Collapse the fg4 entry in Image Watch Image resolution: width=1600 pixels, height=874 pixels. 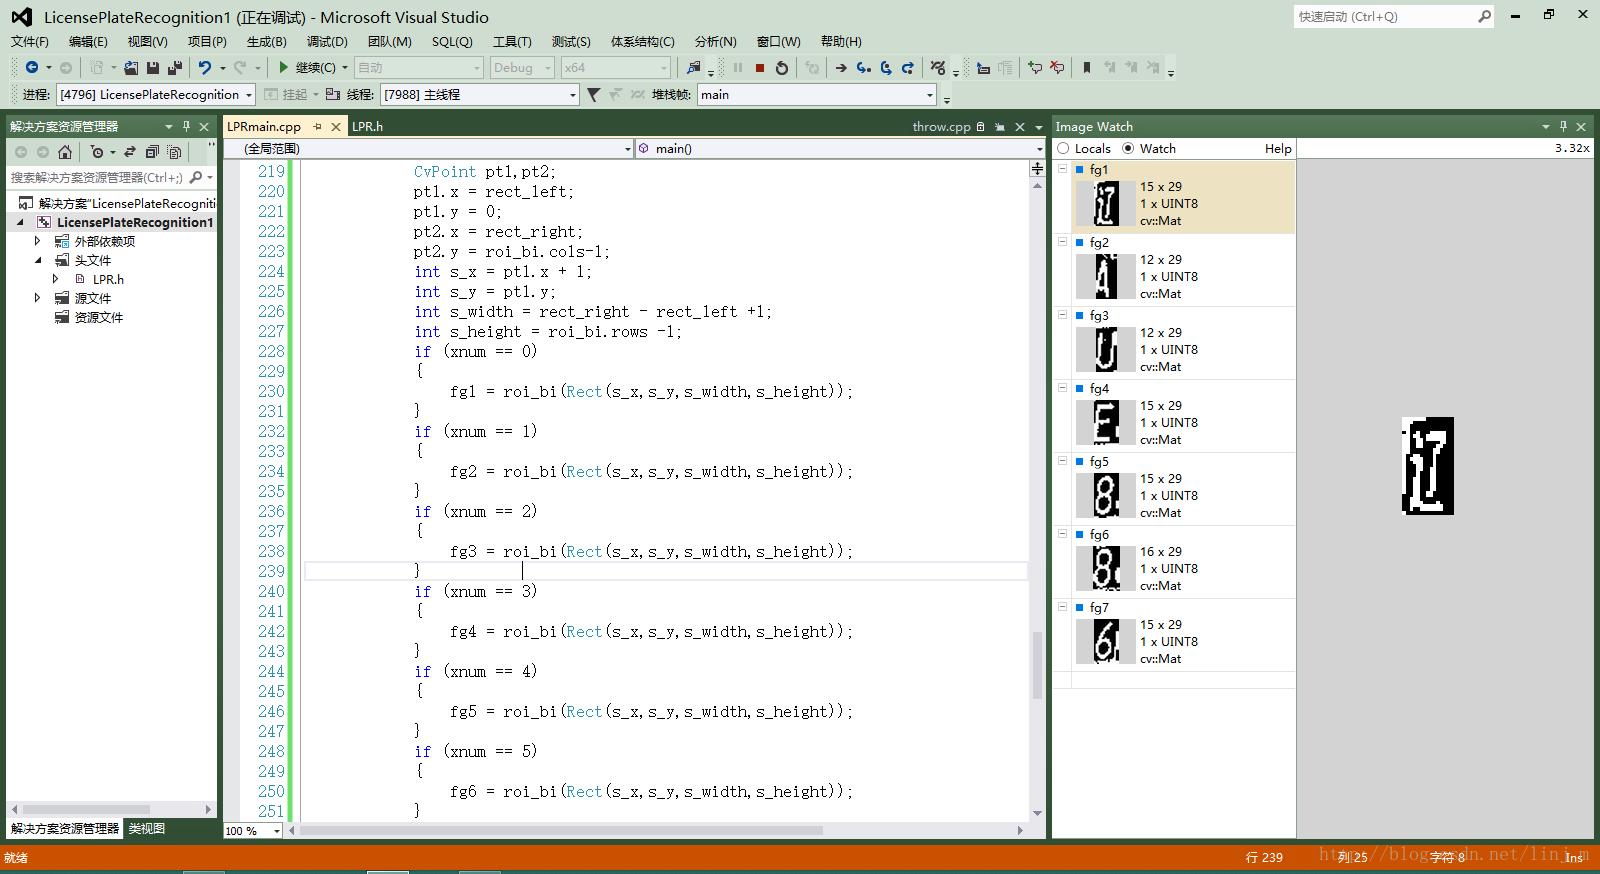[1062, 388]
